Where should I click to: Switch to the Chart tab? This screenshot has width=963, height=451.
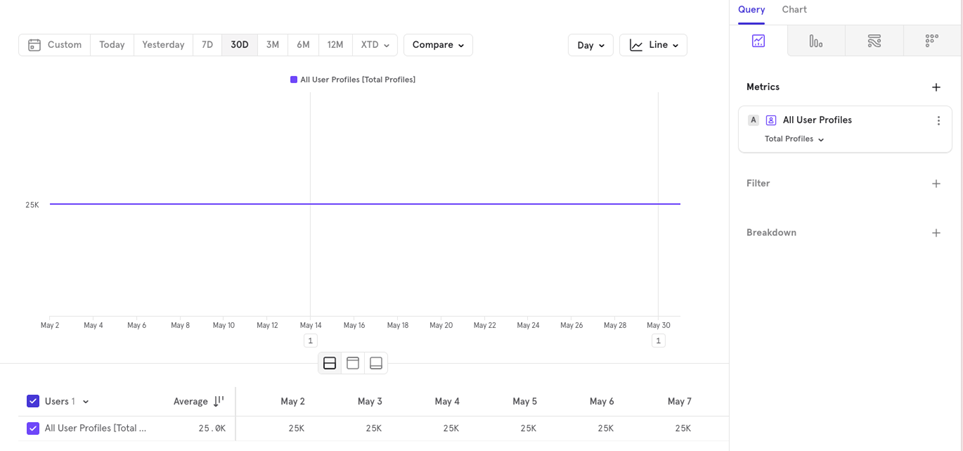coord(794,10)
